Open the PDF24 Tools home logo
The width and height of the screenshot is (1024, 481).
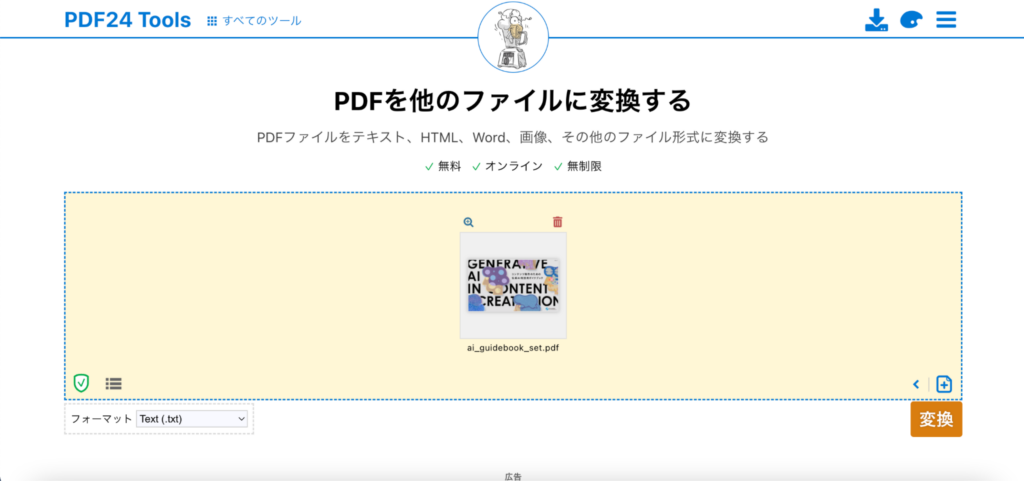pos(127,20)
